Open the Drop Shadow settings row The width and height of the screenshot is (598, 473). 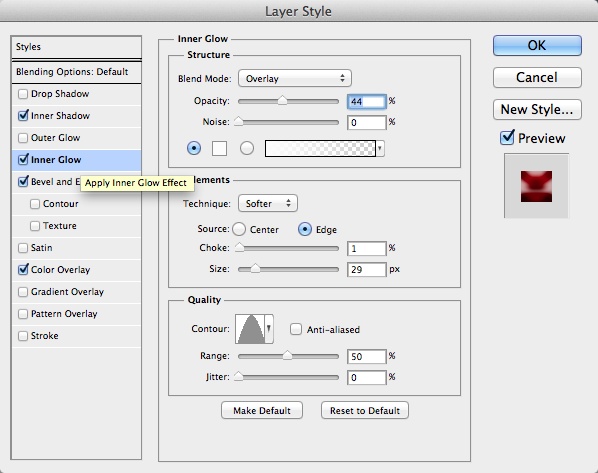77,94
